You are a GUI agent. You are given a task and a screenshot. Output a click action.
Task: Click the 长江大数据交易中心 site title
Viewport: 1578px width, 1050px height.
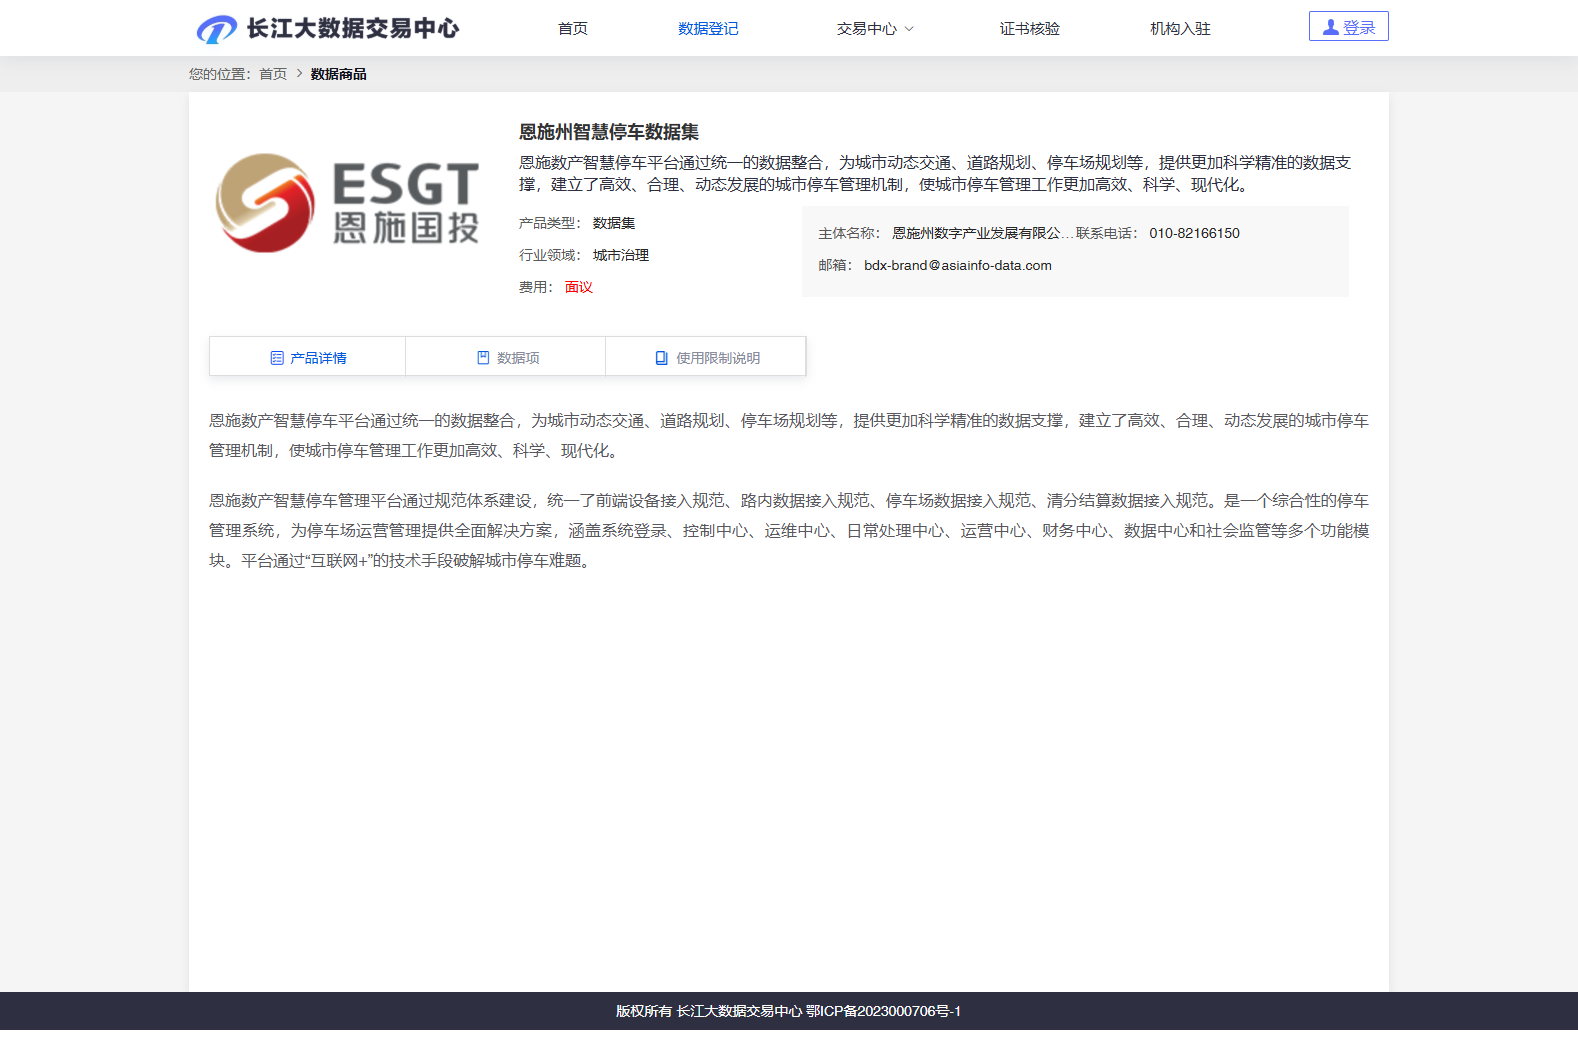(353, 29)
